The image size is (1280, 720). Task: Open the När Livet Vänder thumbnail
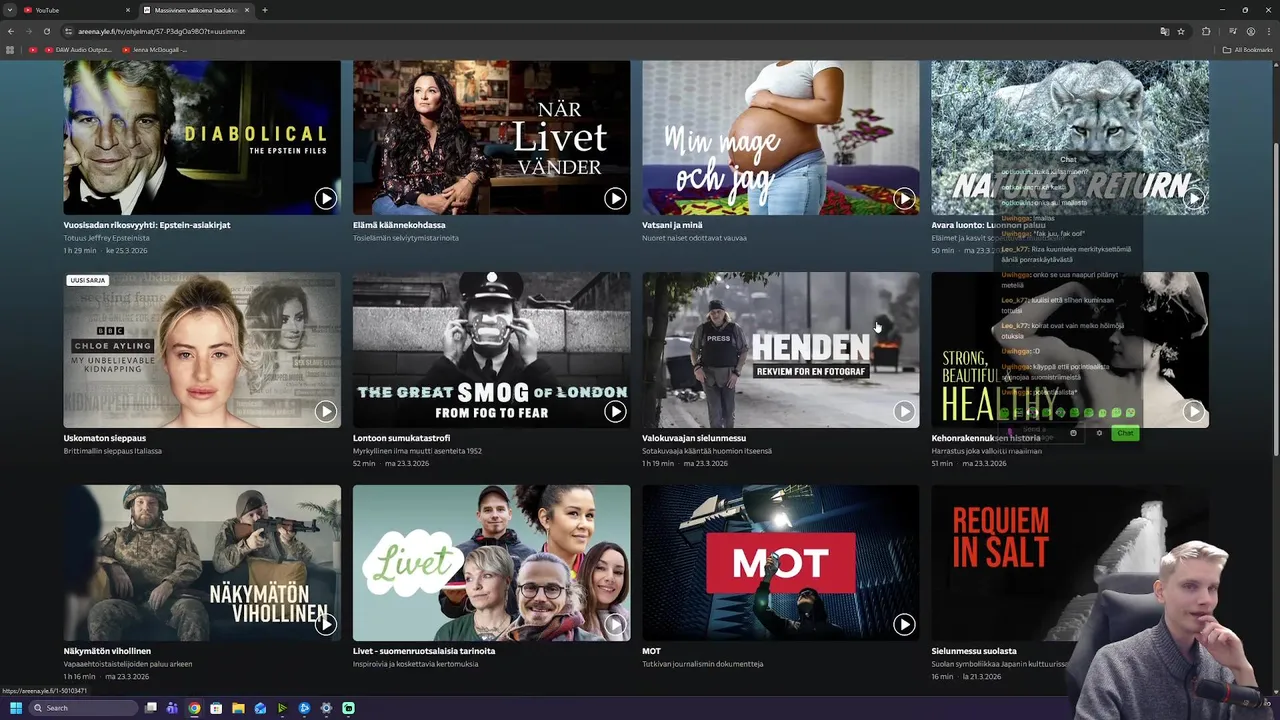point(491,138)
